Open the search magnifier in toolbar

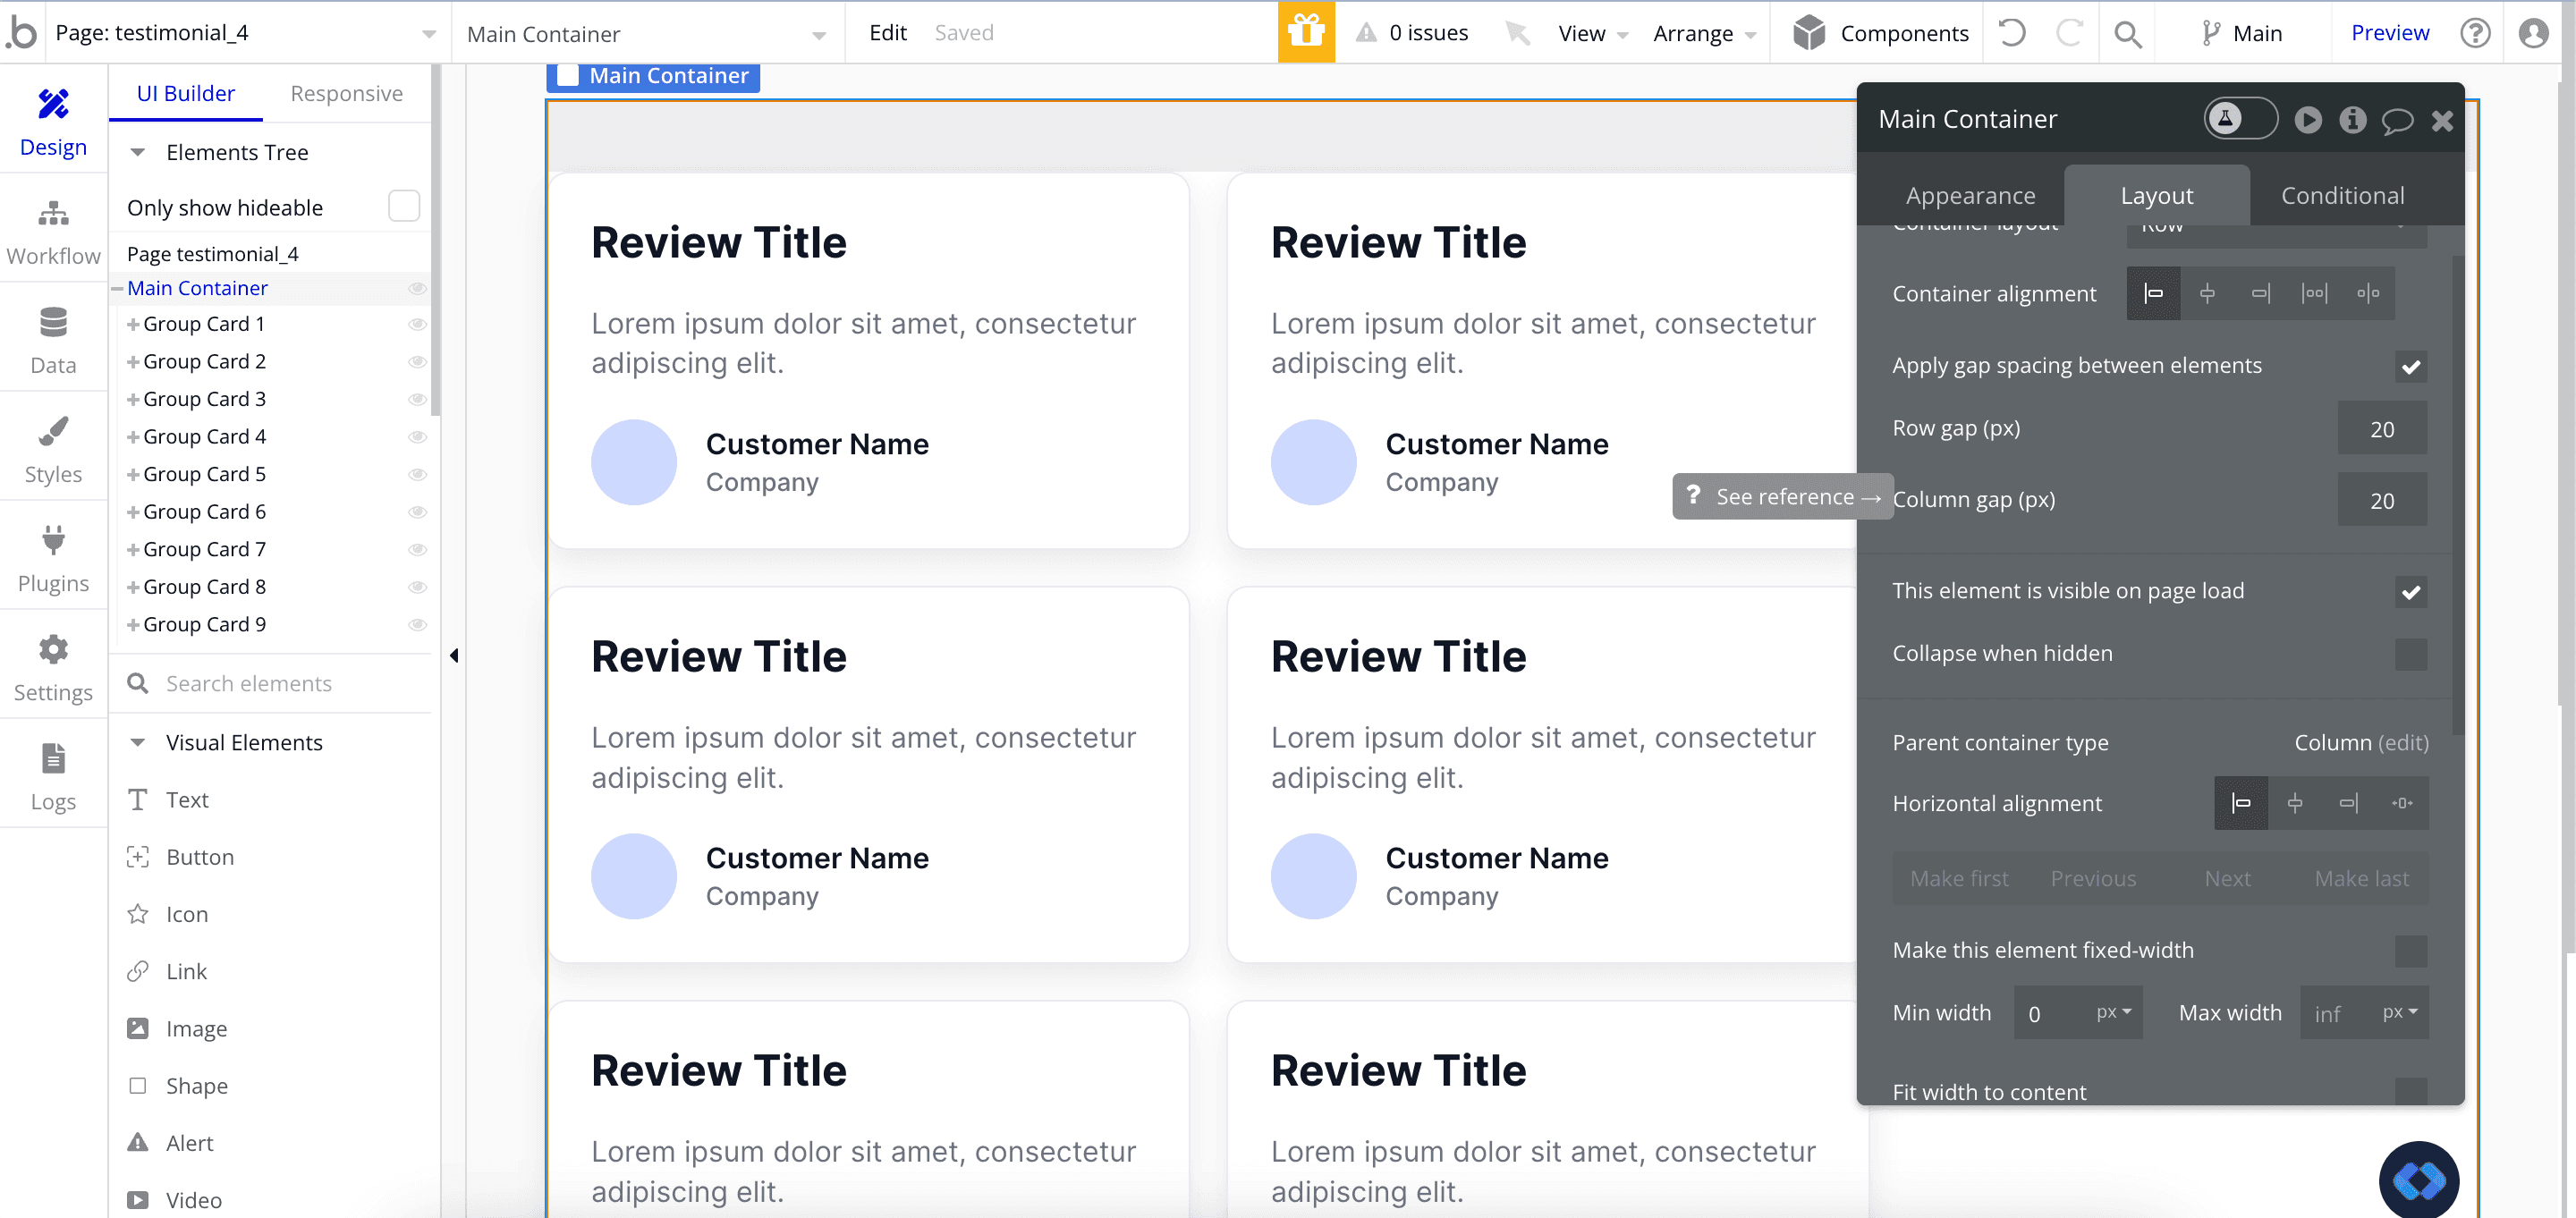click(2127, 34)
